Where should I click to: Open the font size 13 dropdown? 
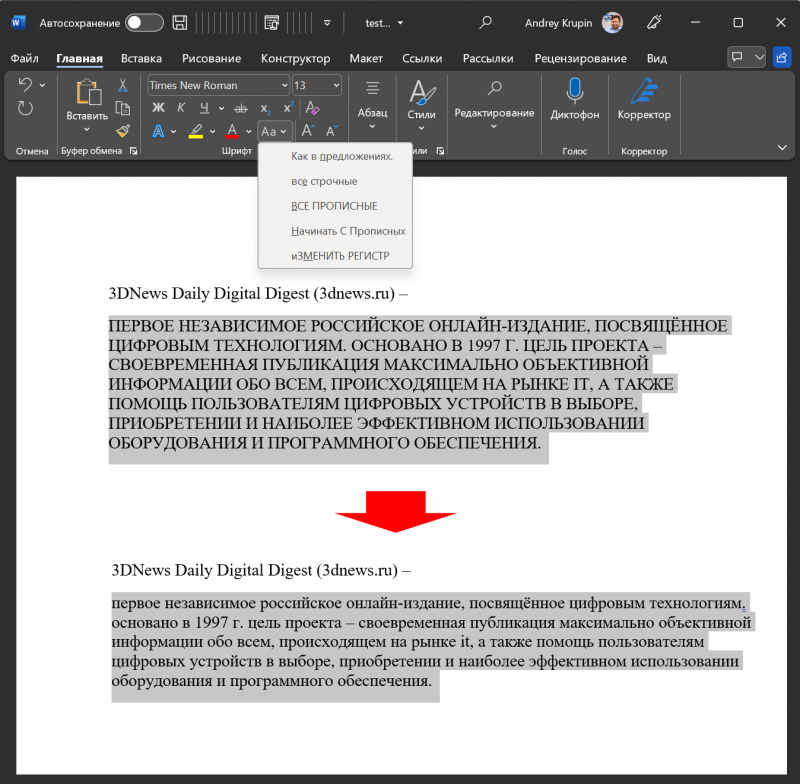(x=335, y=86)
